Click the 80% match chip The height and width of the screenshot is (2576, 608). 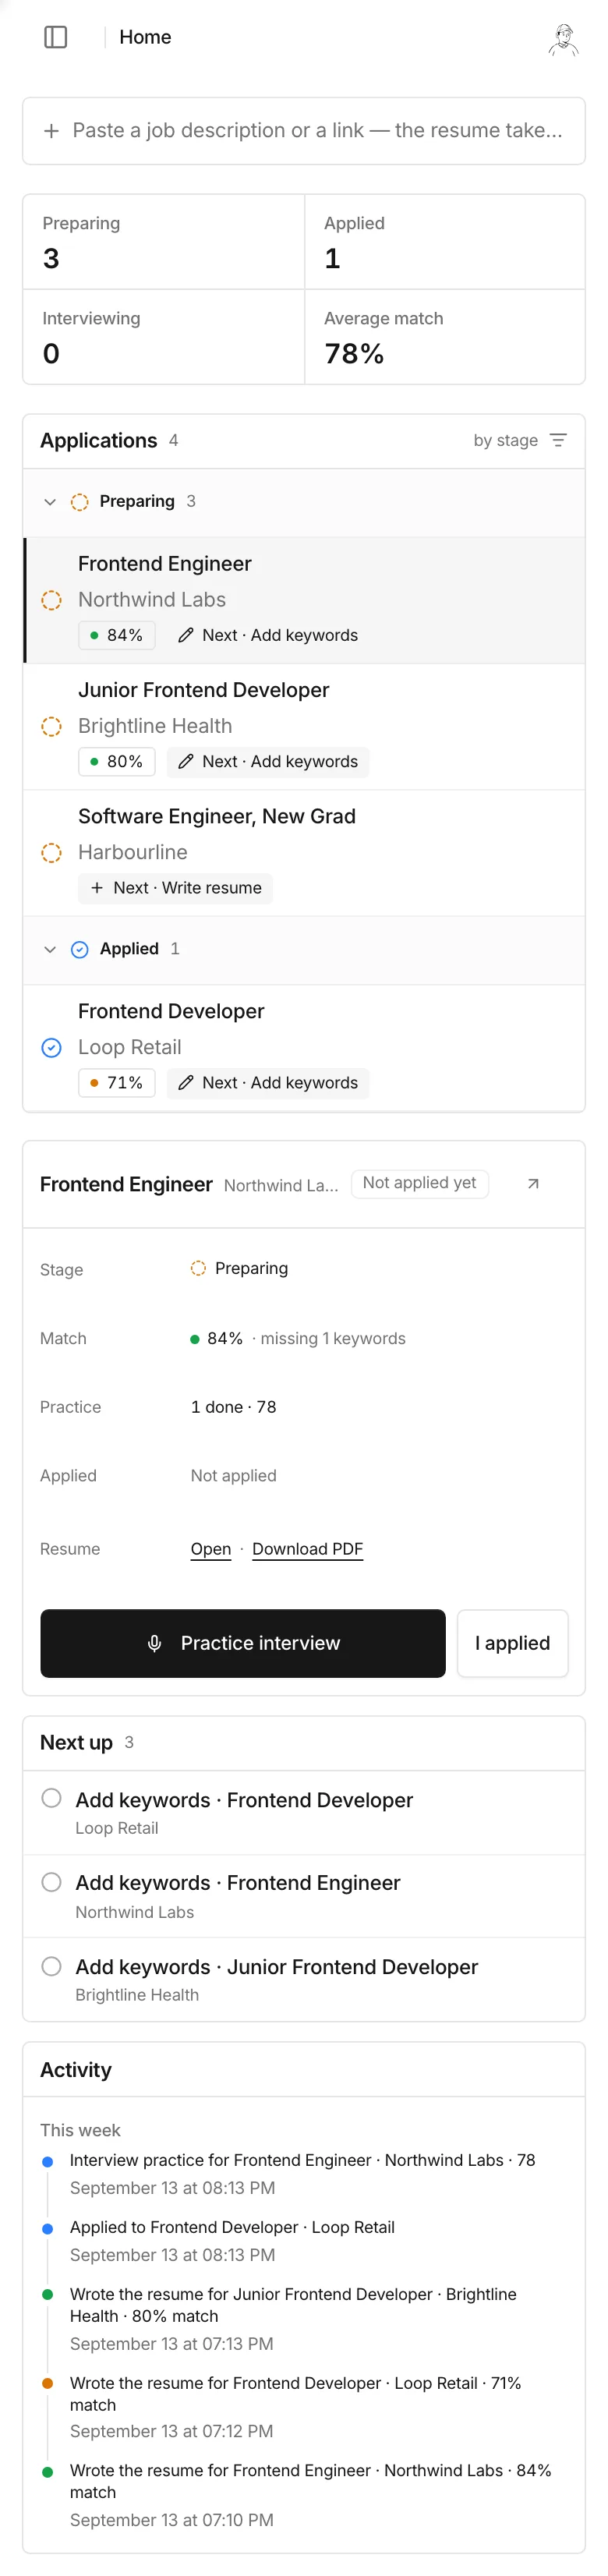coord(116,761)
